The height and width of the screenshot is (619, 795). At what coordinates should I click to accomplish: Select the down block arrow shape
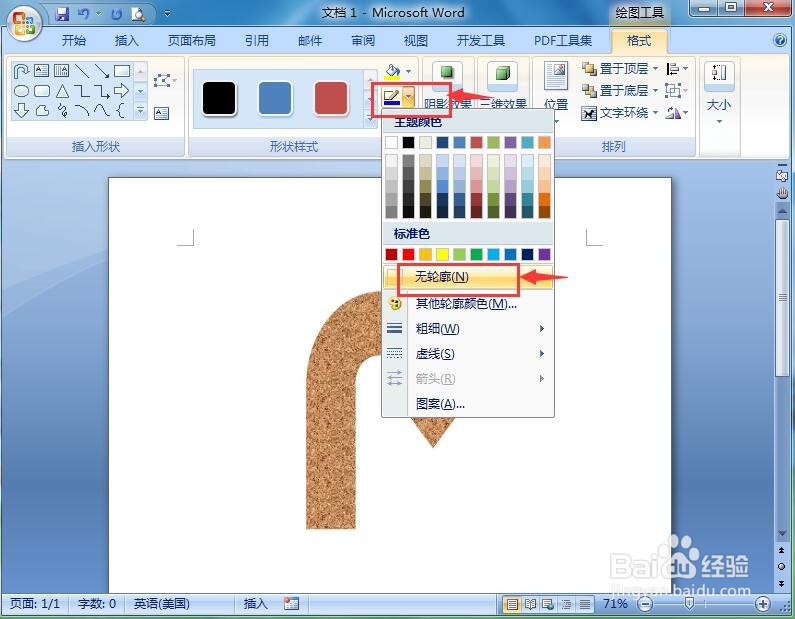pyautogui.click(x=21, y=110)
